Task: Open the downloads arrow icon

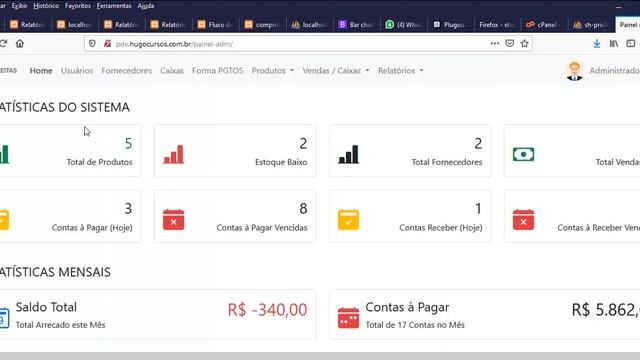Action: 597,44
